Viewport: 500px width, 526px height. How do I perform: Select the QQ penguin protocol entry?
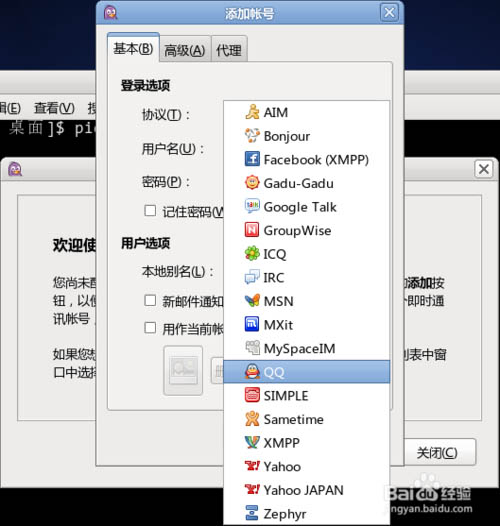click(307, 372)
